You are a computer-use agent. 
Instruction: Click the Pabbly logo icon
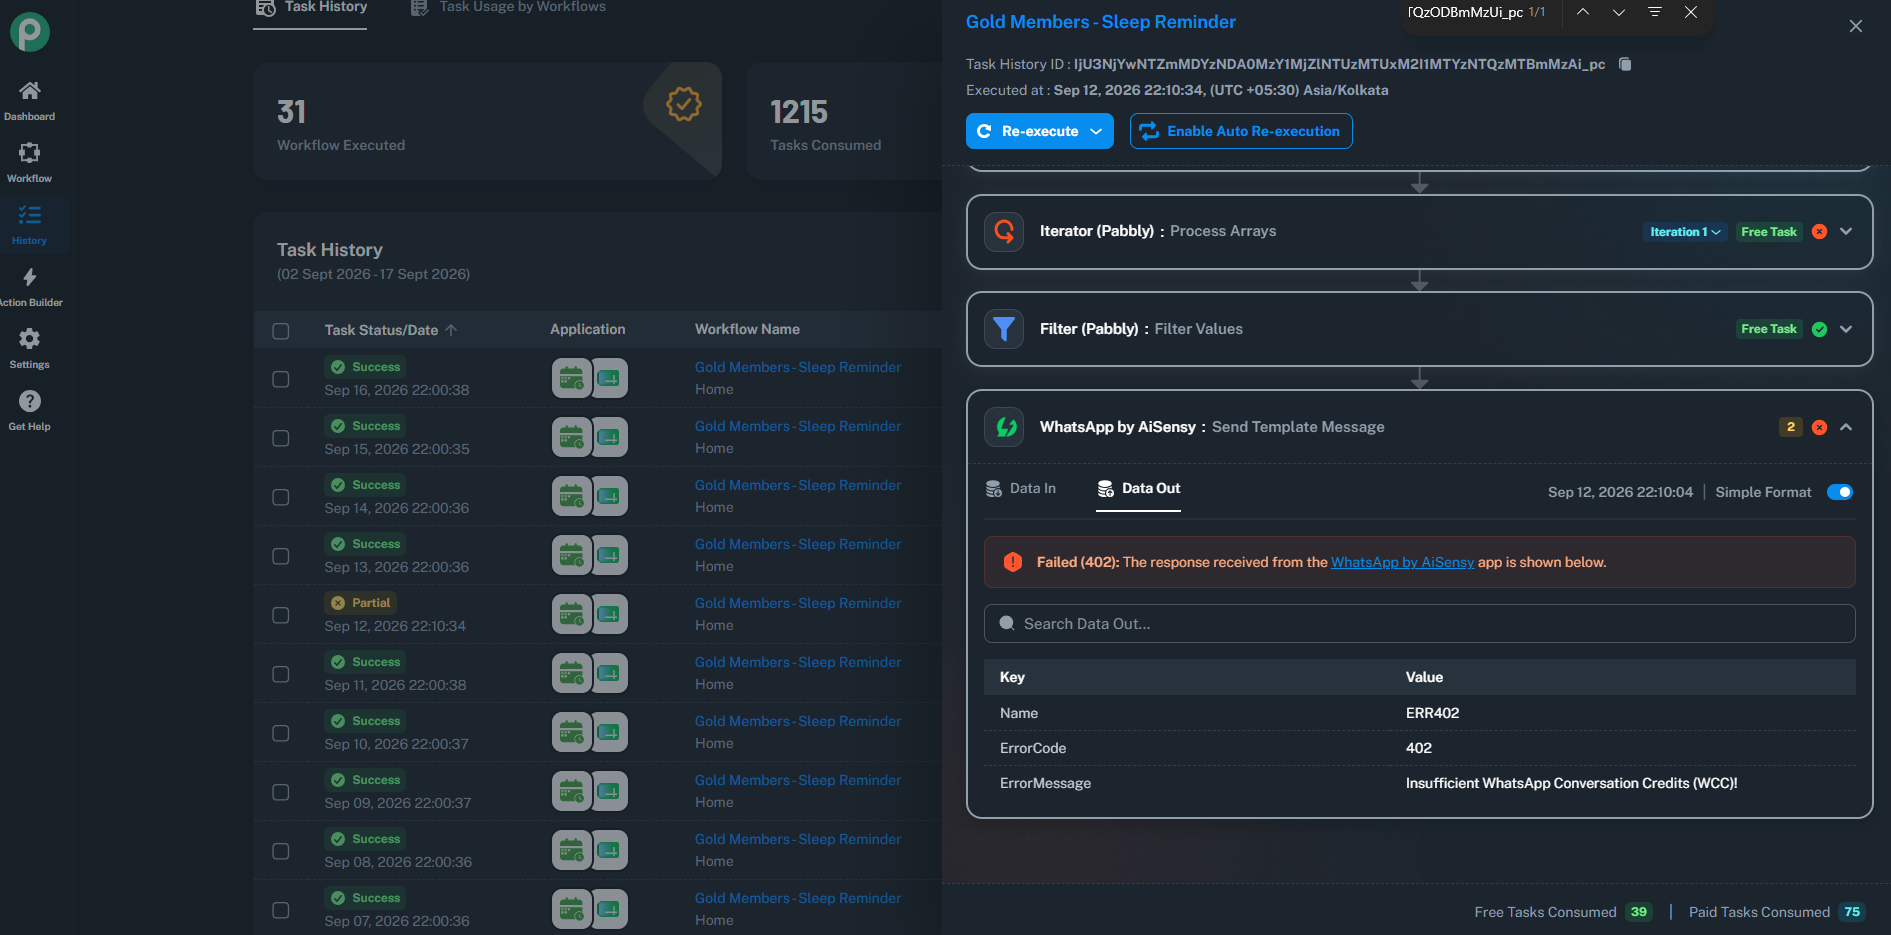pyautogui.click(x=30, y=32)
